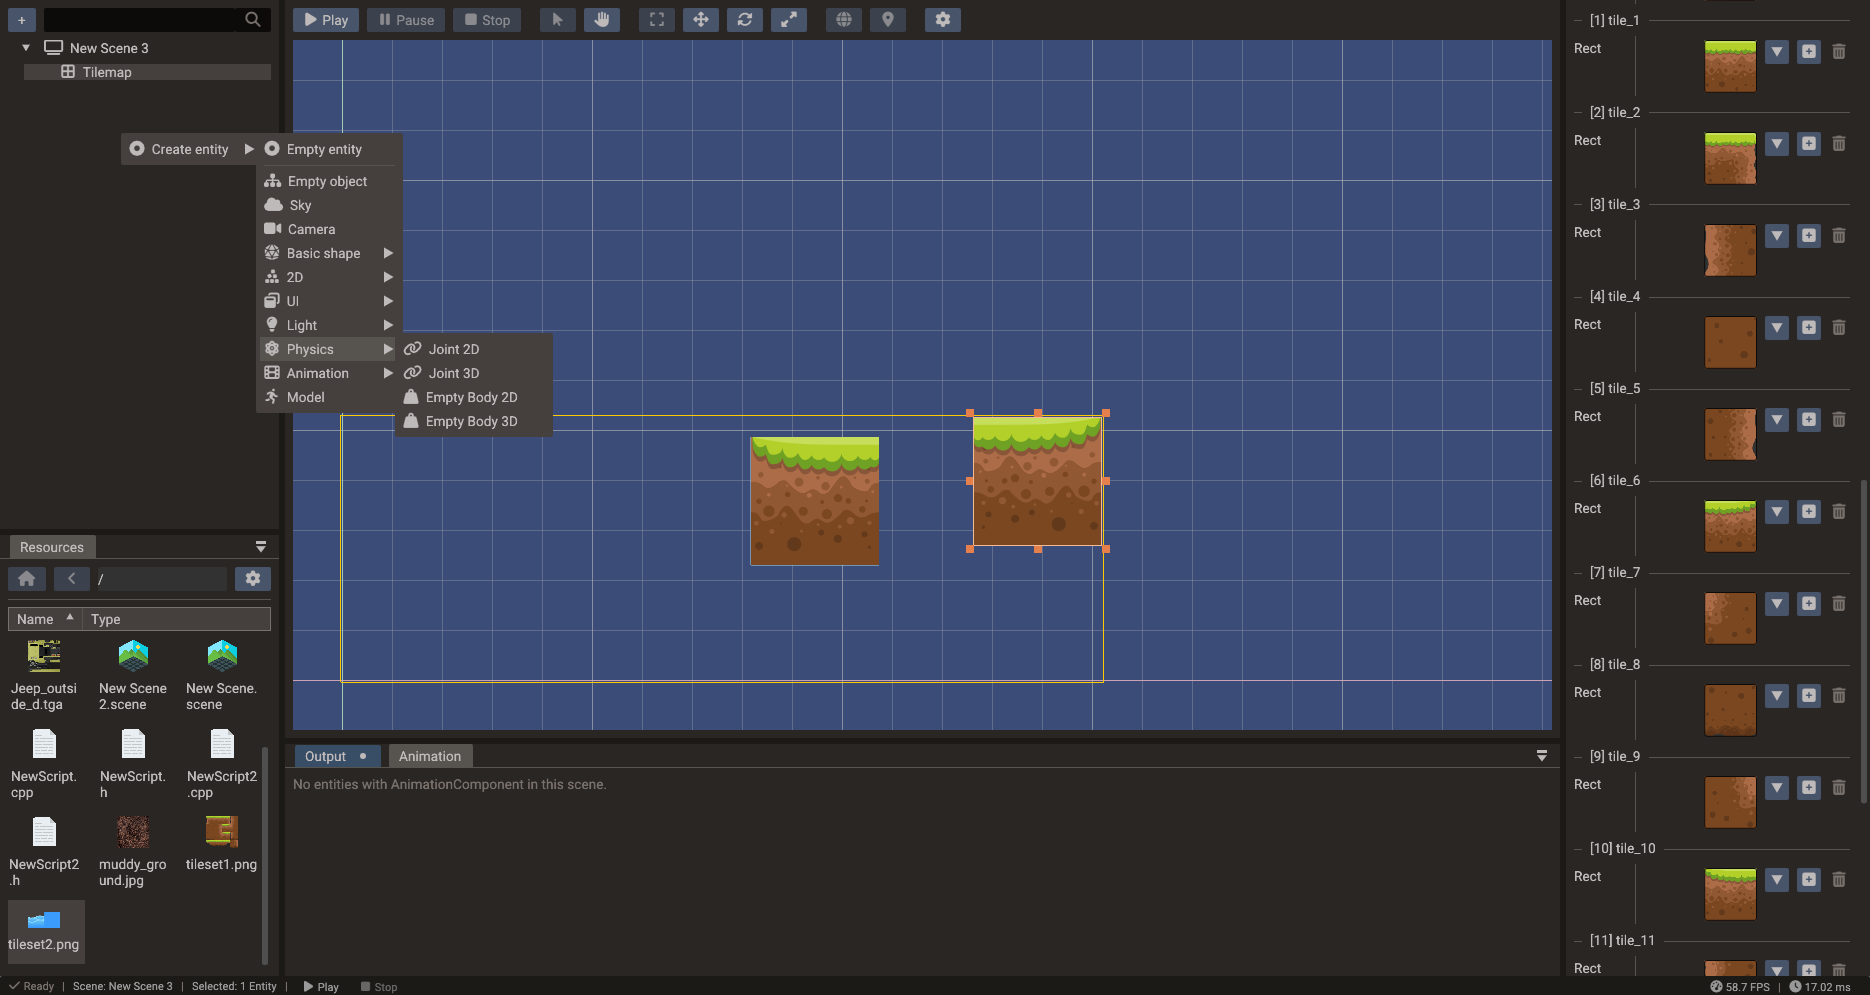Delete tile_6 with its trash icon
Image resolution: width=1870 pixels, height=995 pixels.
(x=1839, y=511)
